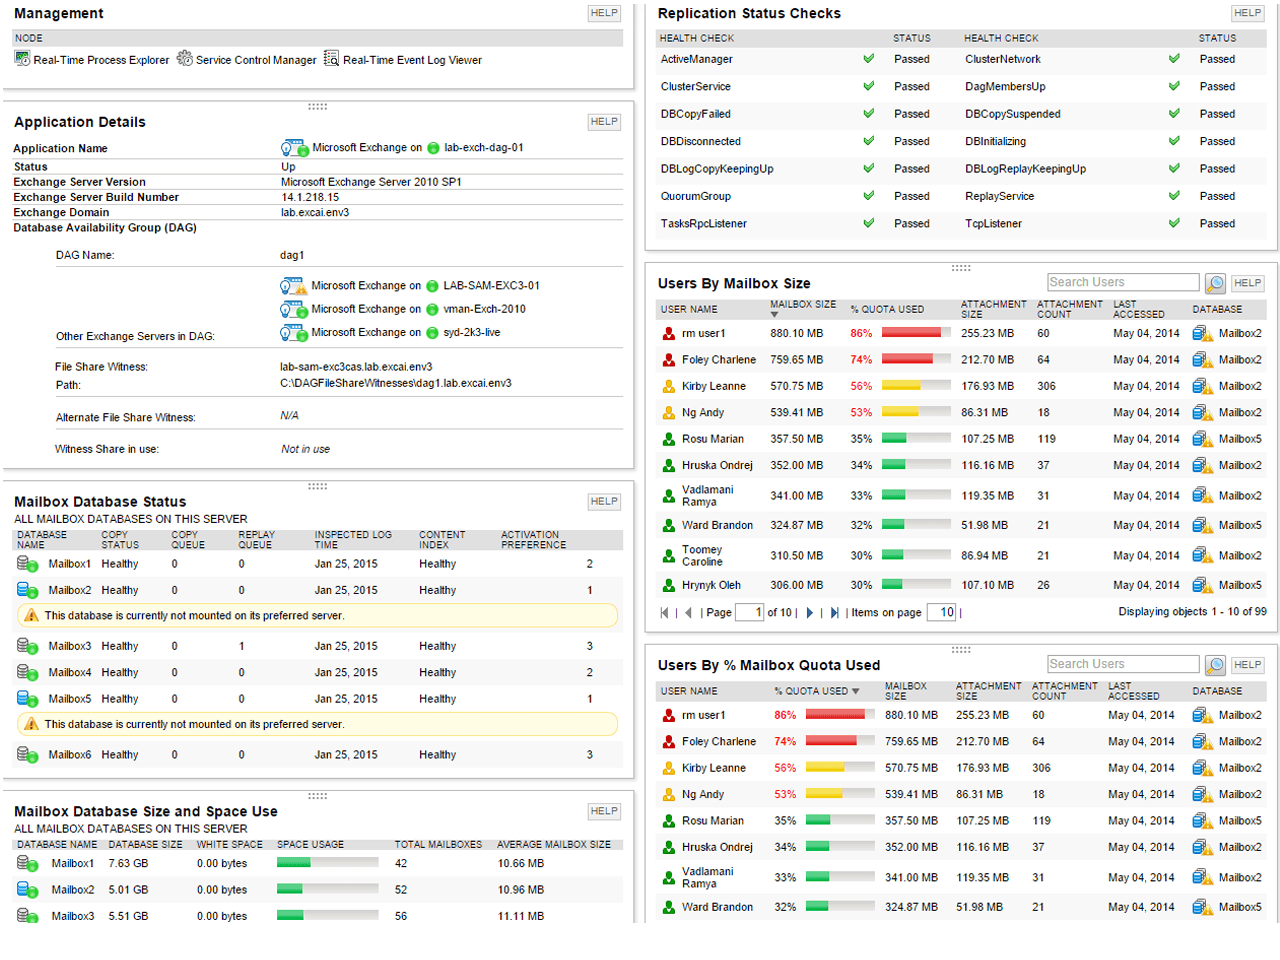Open Foley Charlene user link in Mailbox Size
This screenshot has width=1280, height=960.
click(x=719, y=360)
